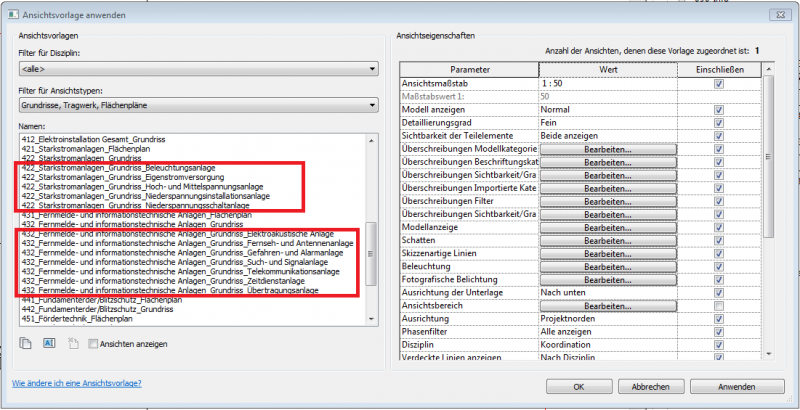Click the Duplicate view template icon
Screen dimensions: 800x410
[25, 343]
